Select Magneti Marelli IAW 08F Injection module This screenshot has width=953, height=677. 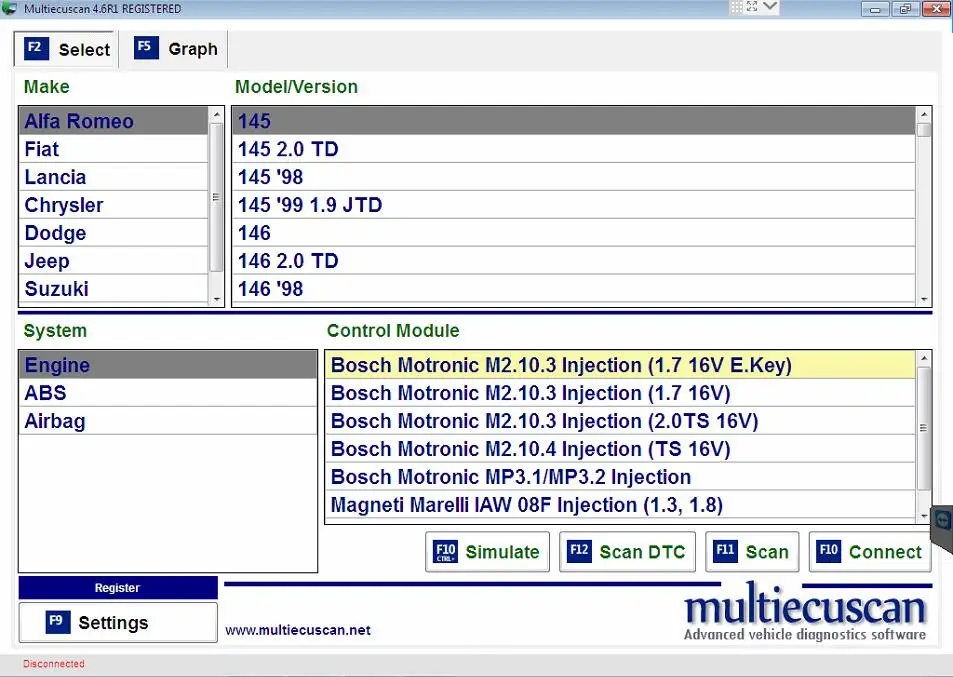tap(526, 506)
